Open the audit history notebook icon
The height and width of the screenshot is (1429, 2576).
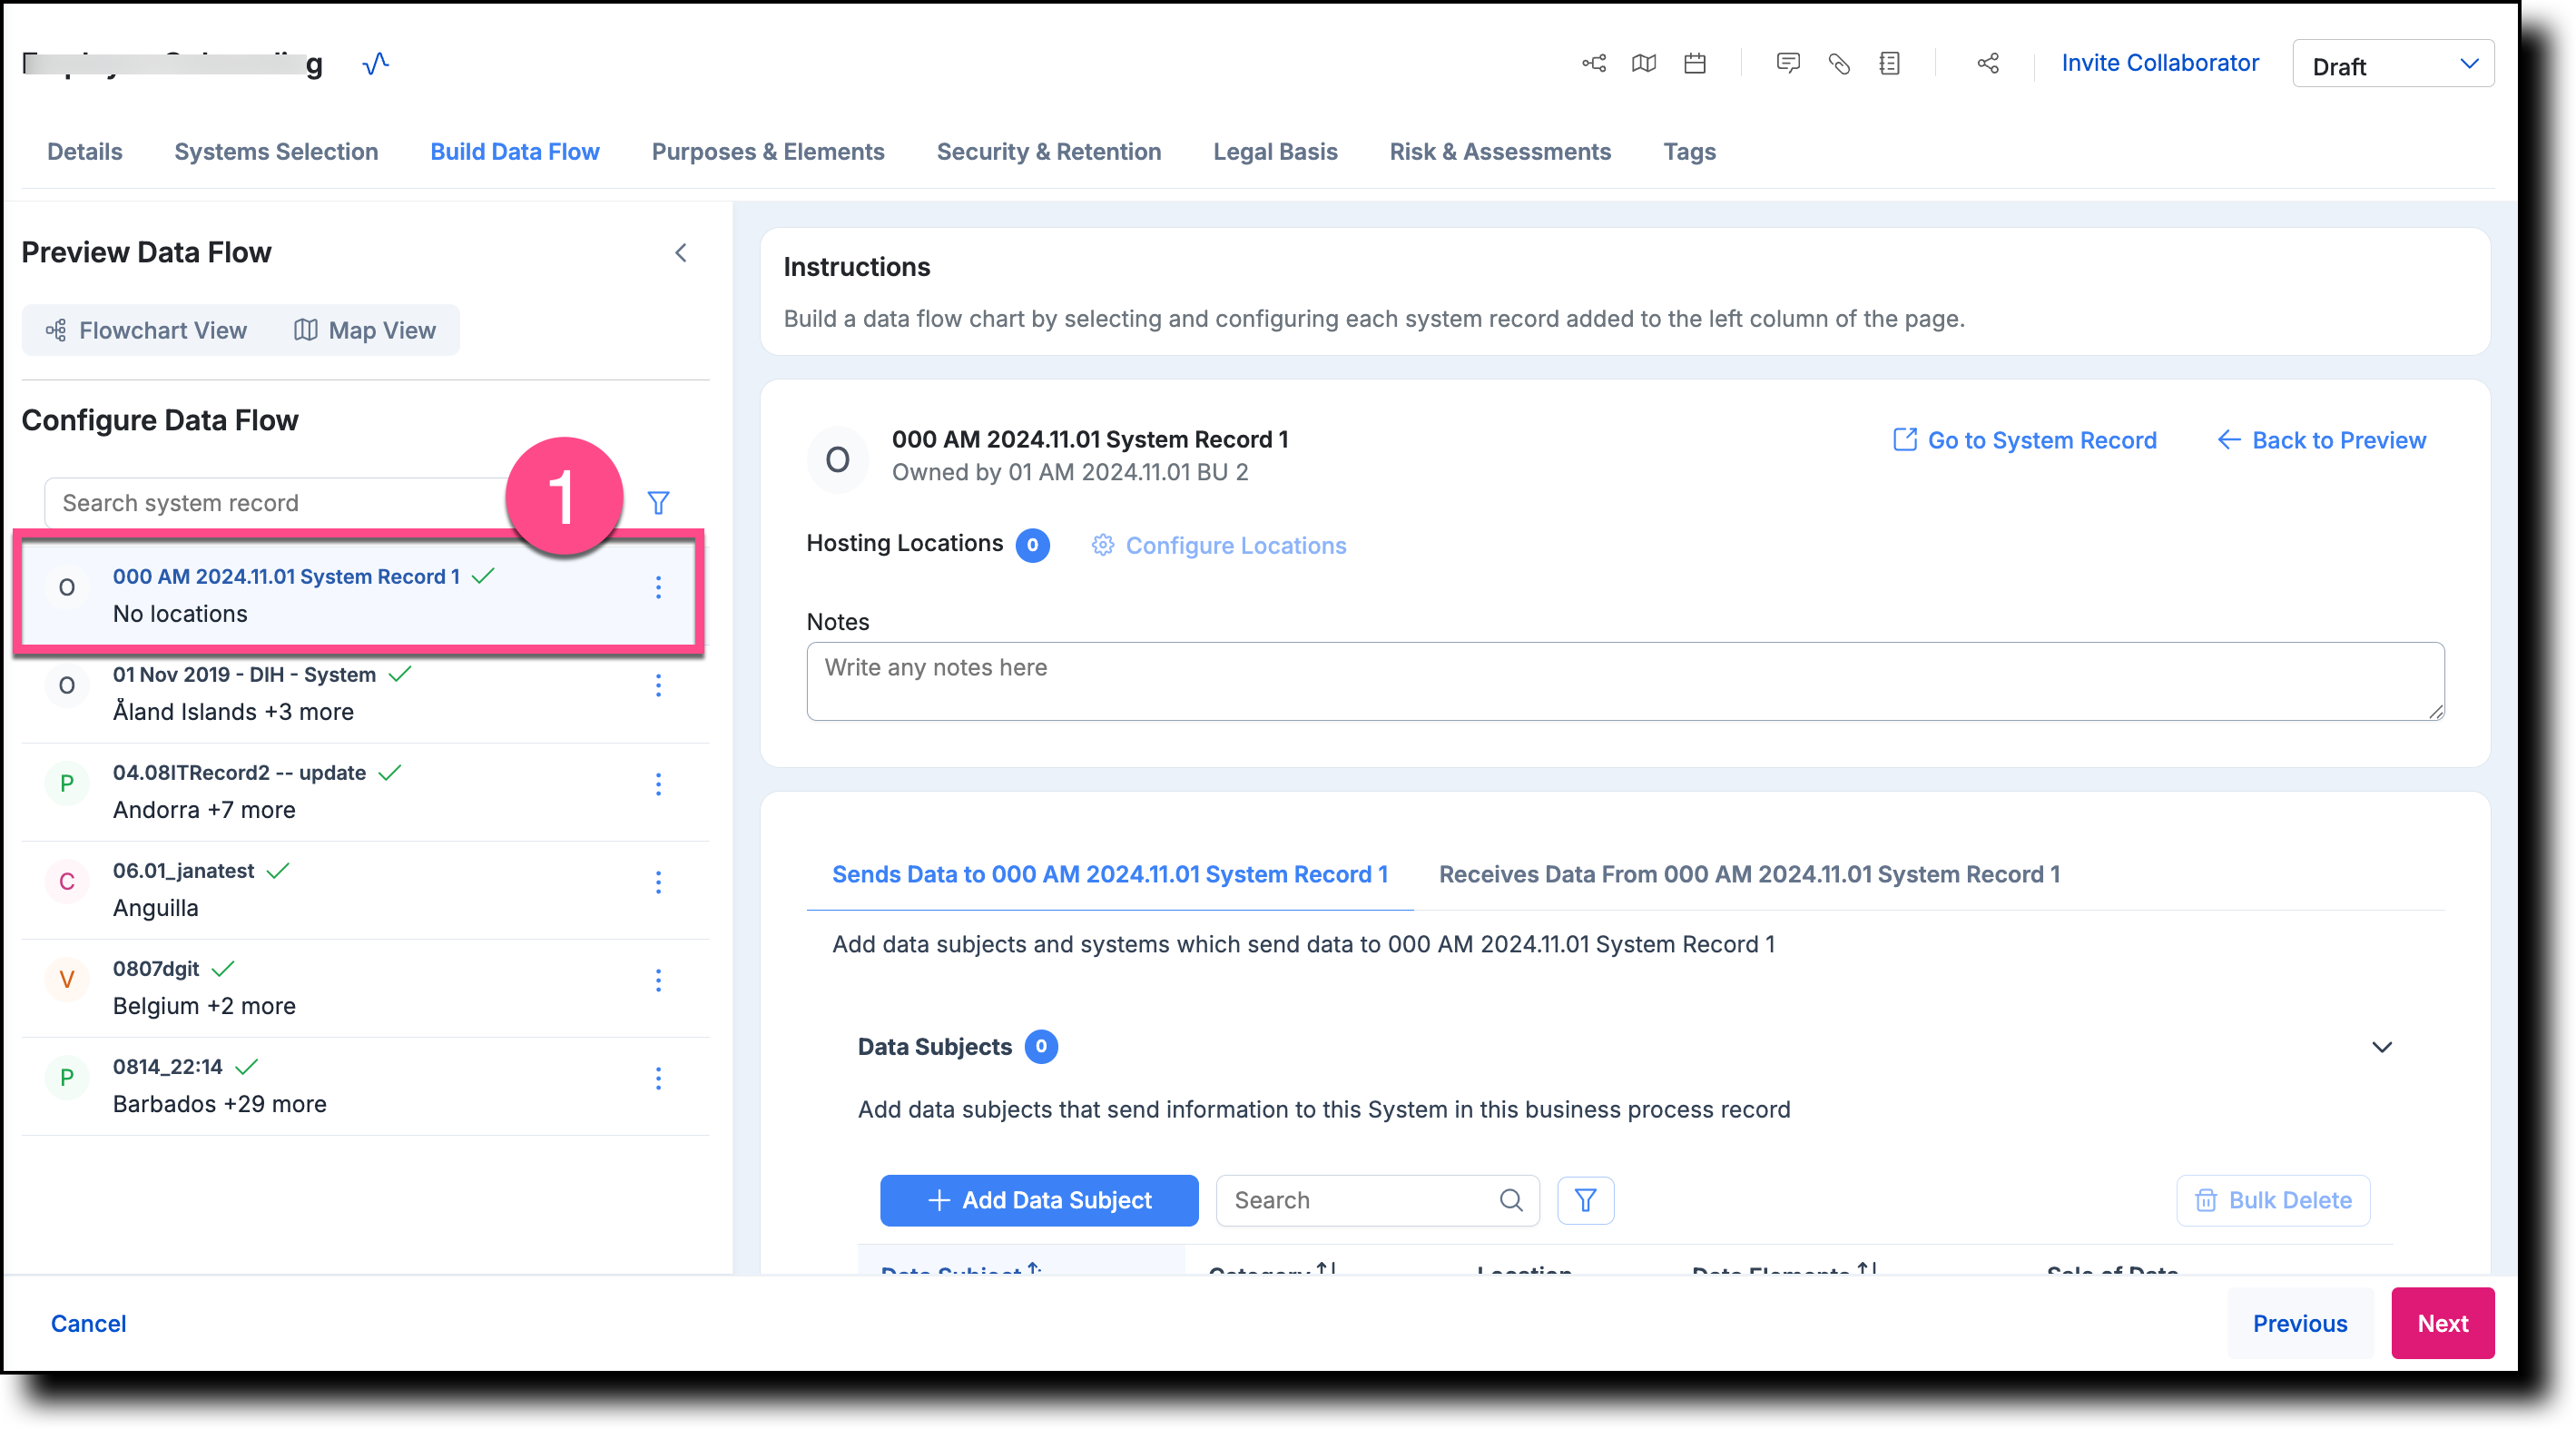tap(1890, 63)
